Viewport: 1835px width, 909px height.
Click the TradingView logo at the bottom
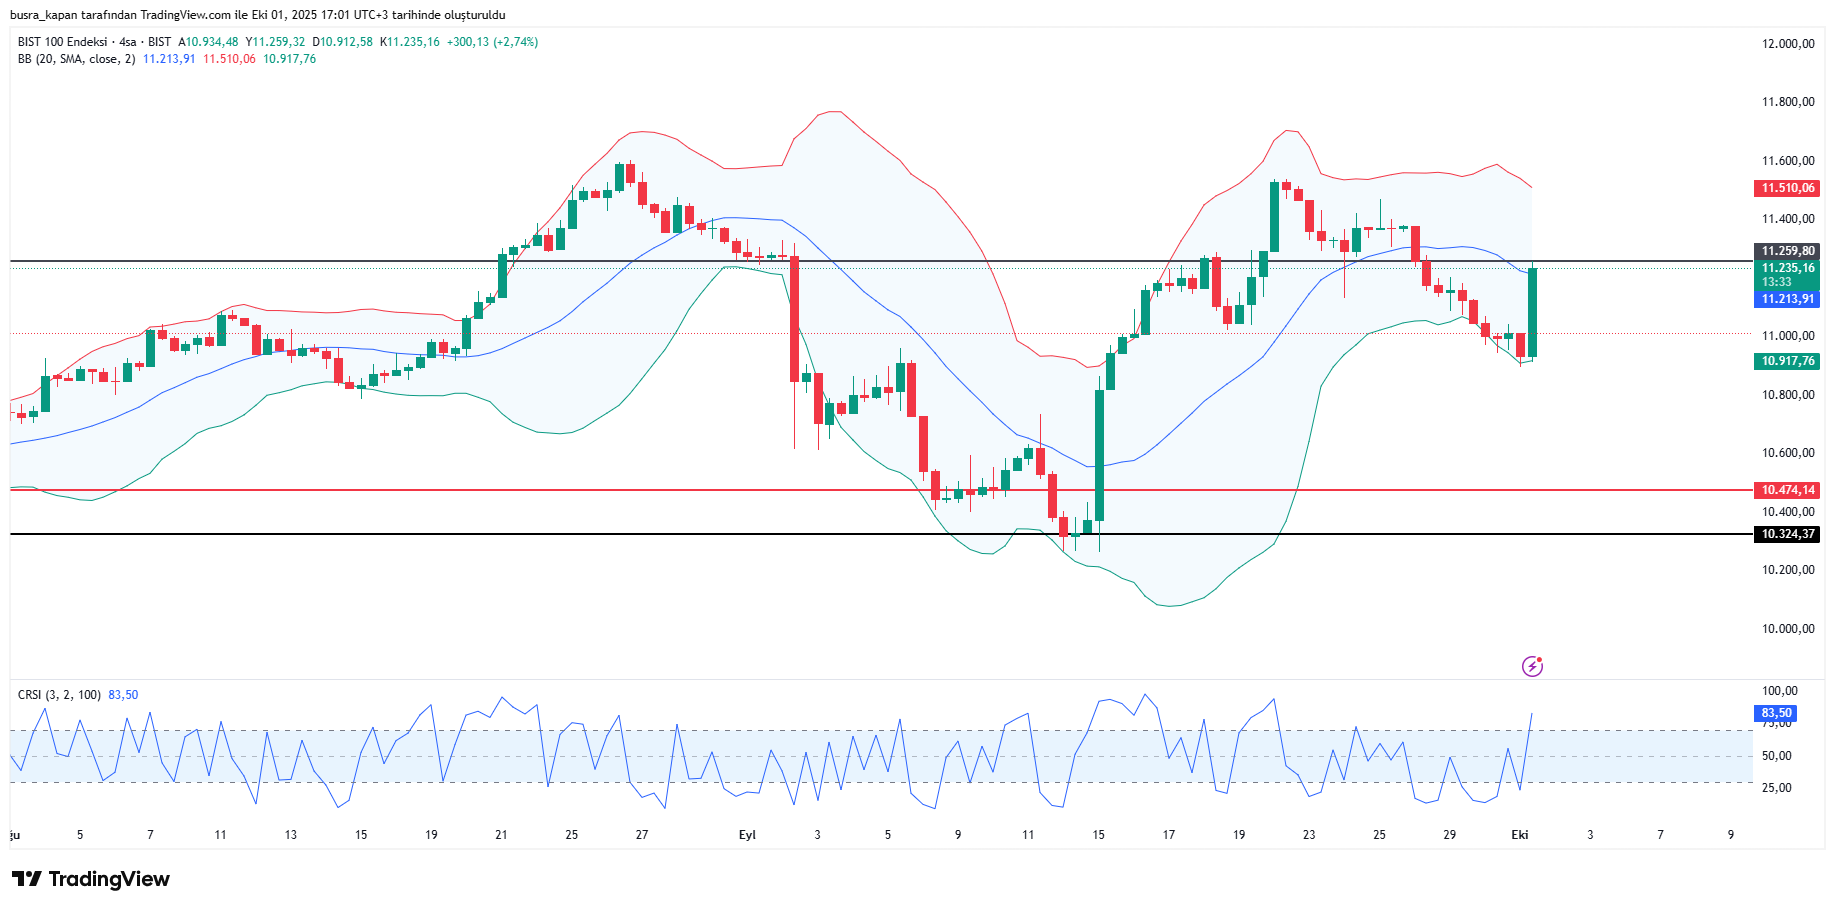91,879
